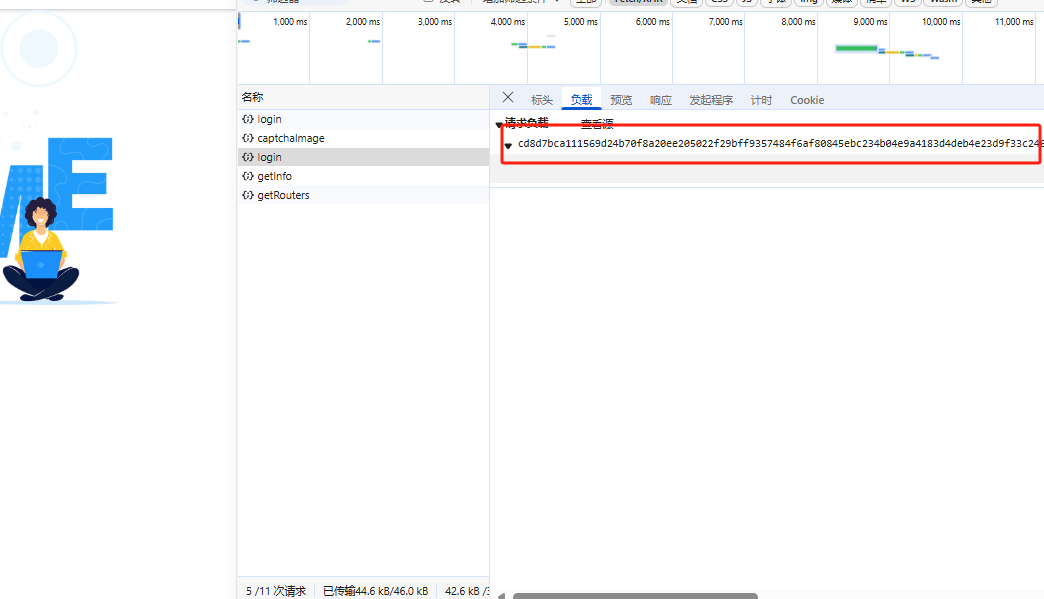
Task: Click the scrollbar left arrow
Action: tap(501, 596)
